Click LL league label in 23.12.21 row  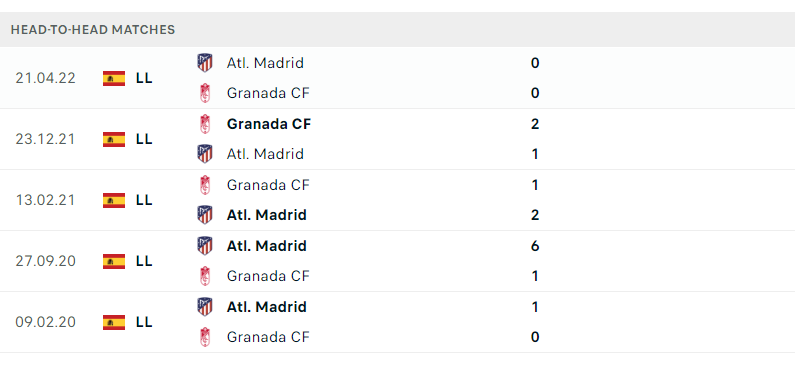click(x=144, y=139)
